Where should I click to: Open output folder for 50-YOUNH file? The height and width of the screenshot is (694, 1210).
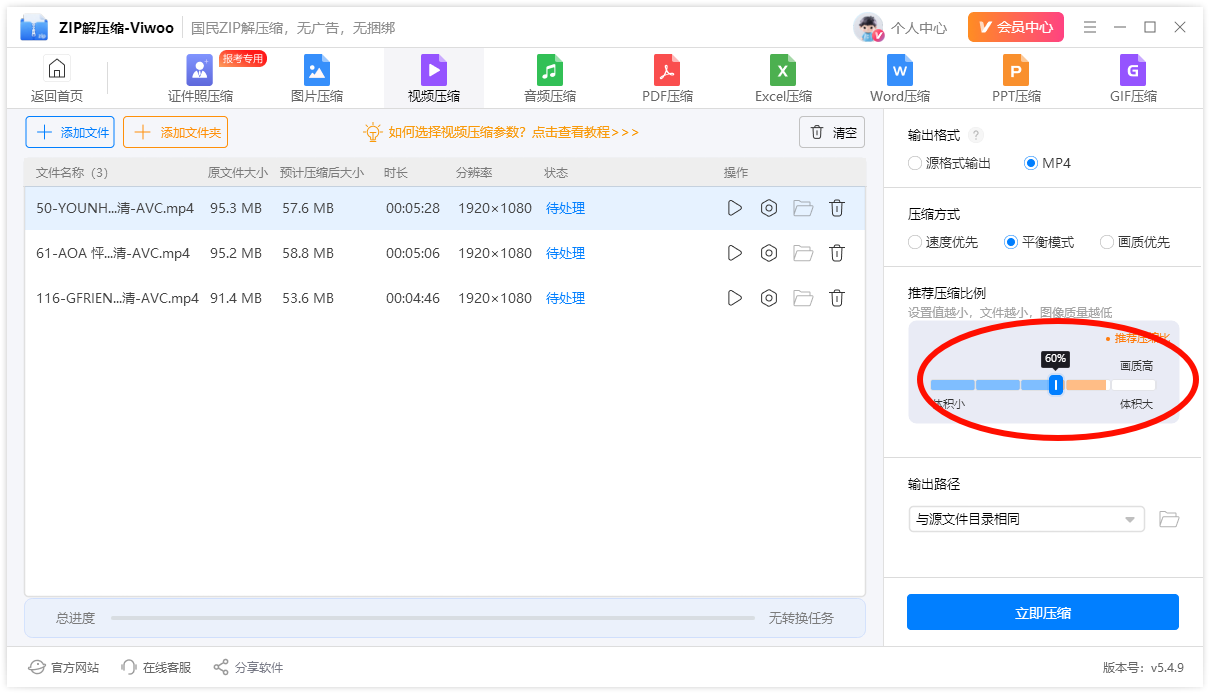tap(803, 208)
